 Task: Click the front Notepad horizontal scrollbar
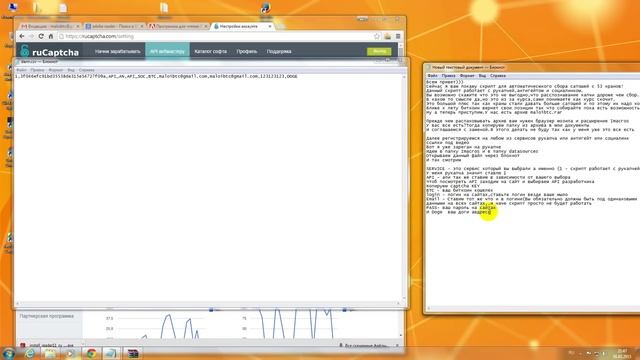208,304
